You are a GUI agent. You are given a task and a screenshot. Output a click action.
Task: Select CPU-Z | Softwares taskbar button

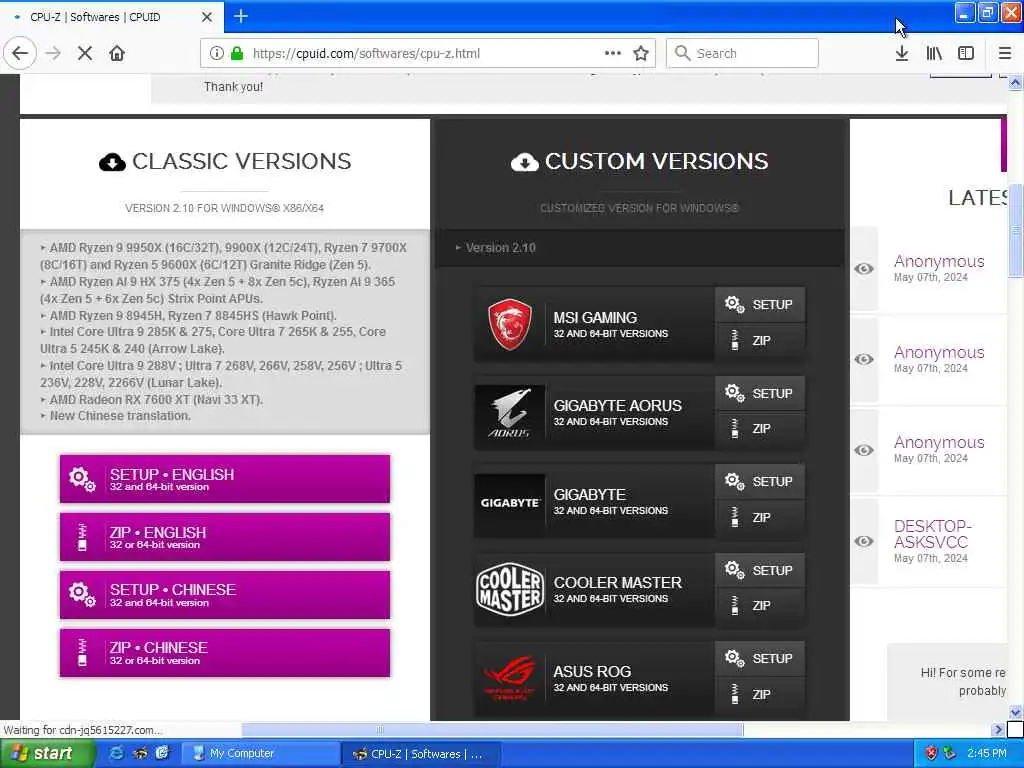pos(421,754)
